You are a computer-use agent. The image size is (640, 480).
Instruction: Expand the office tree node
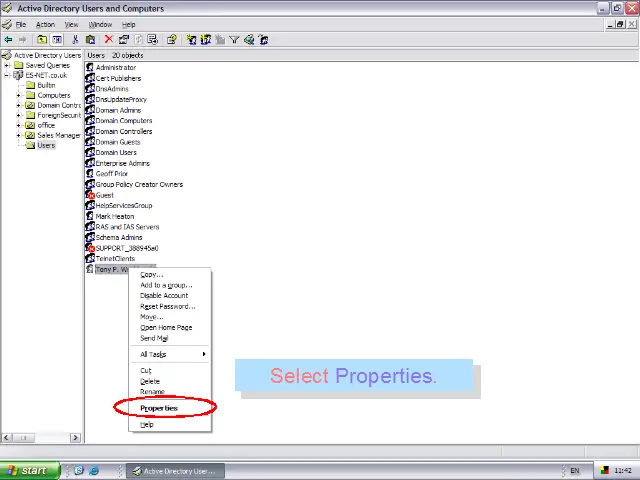18,125
